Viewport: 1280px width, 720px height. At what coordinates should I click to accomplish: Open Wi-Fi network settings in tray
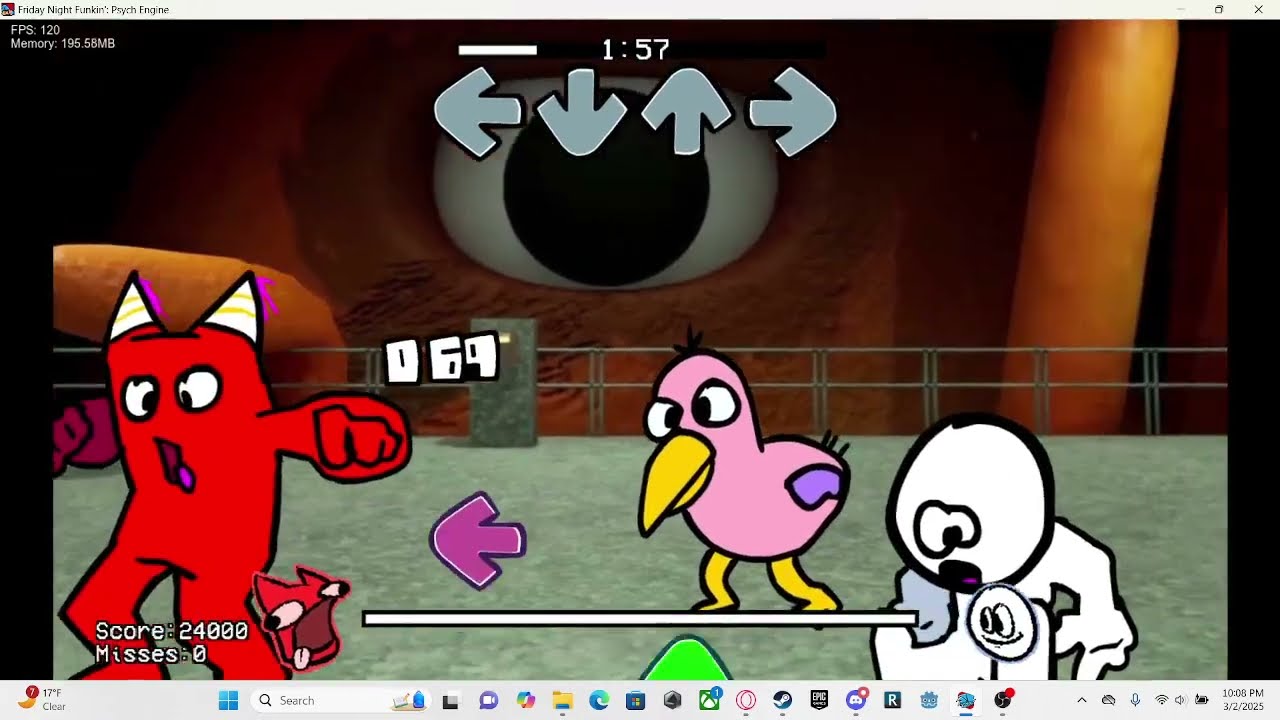1161,700
